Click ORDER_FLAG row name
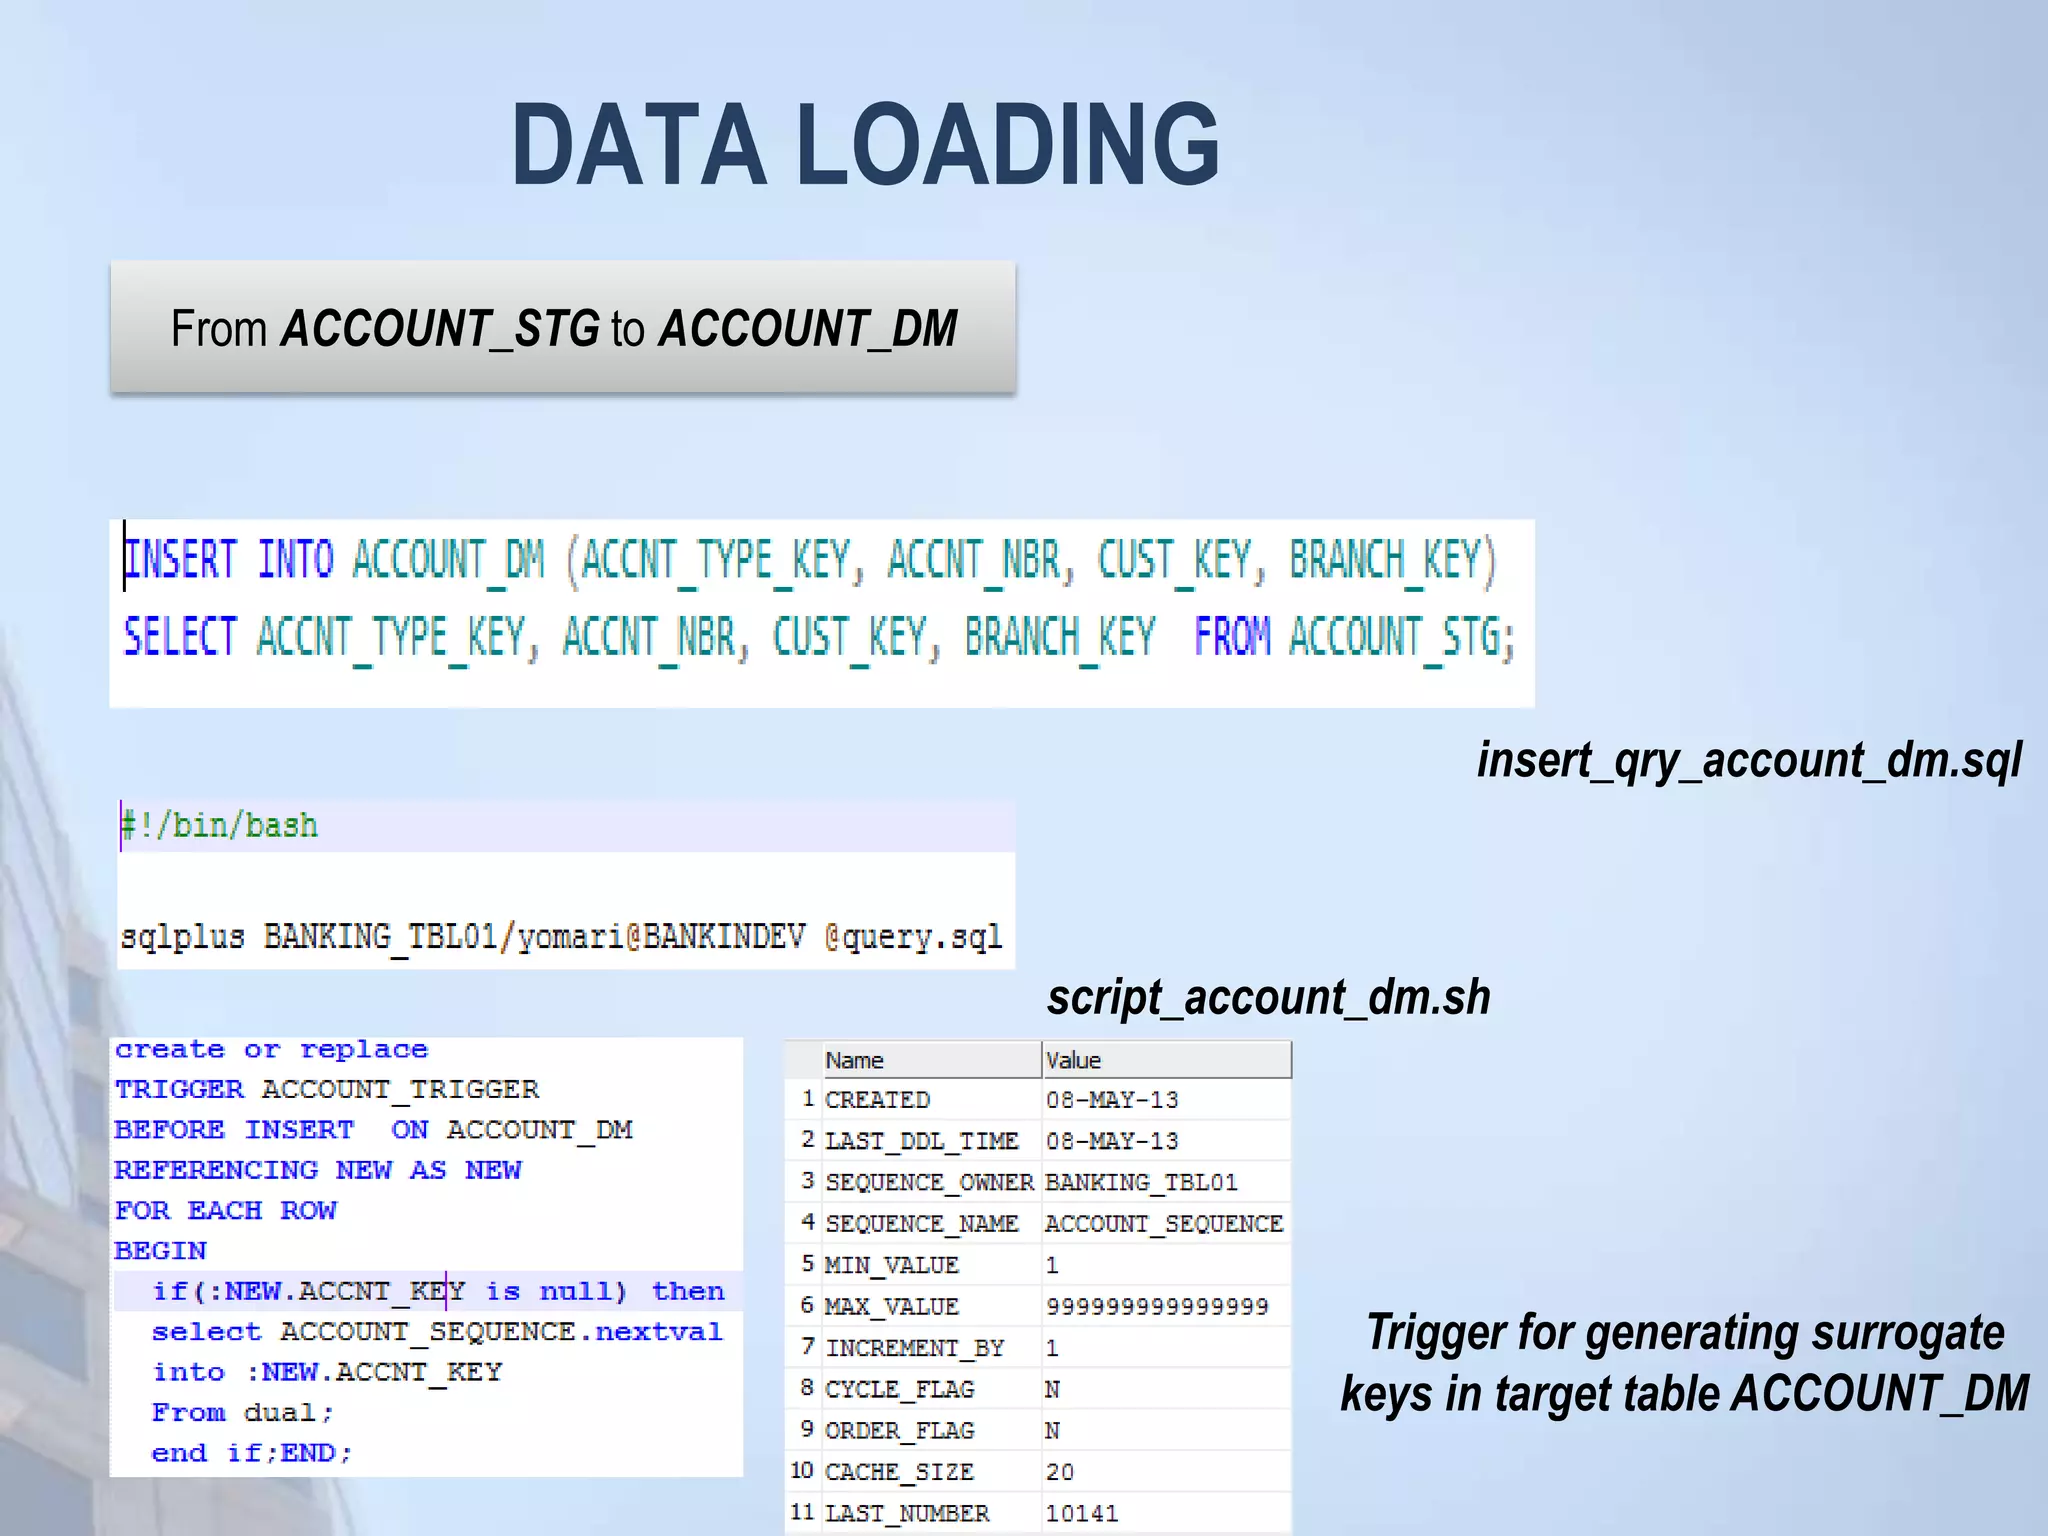This screenshot has width=2048, height=1536. 930,1431
